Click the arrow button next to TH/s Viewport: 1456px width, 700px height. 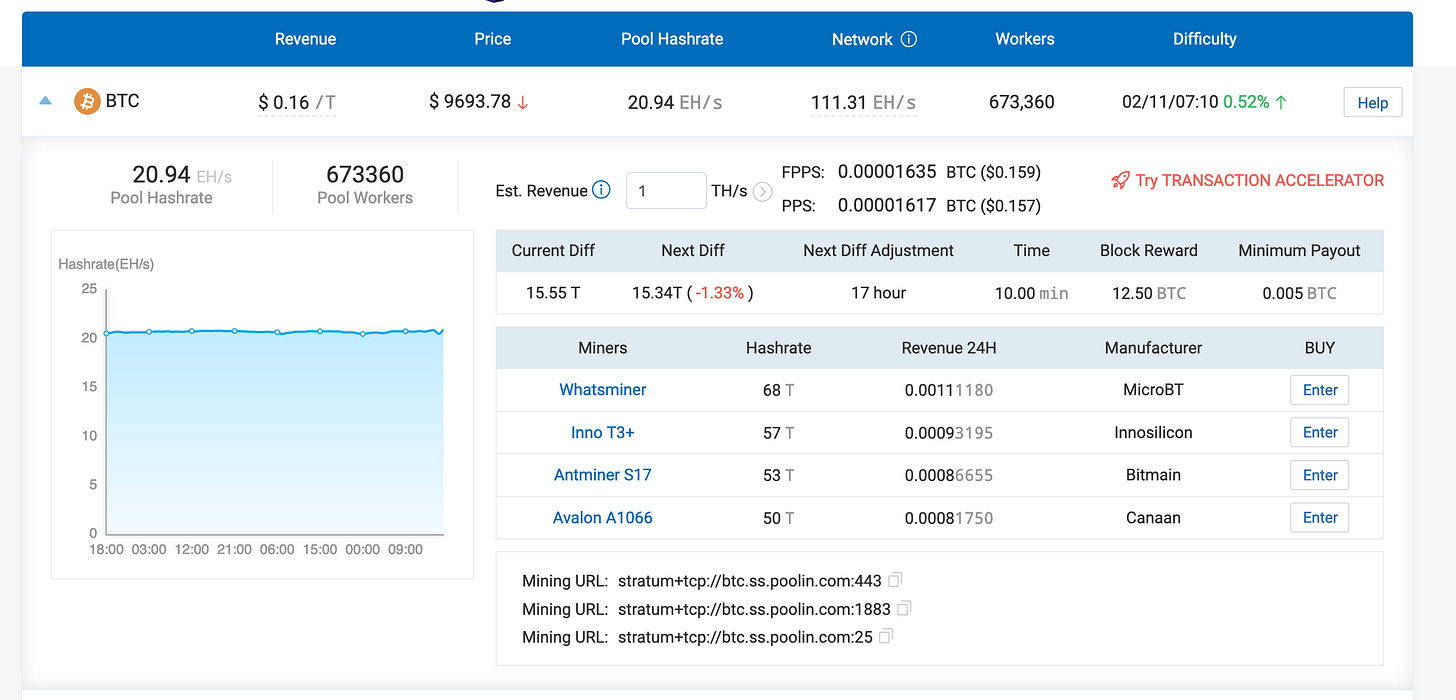coord(762,191)
